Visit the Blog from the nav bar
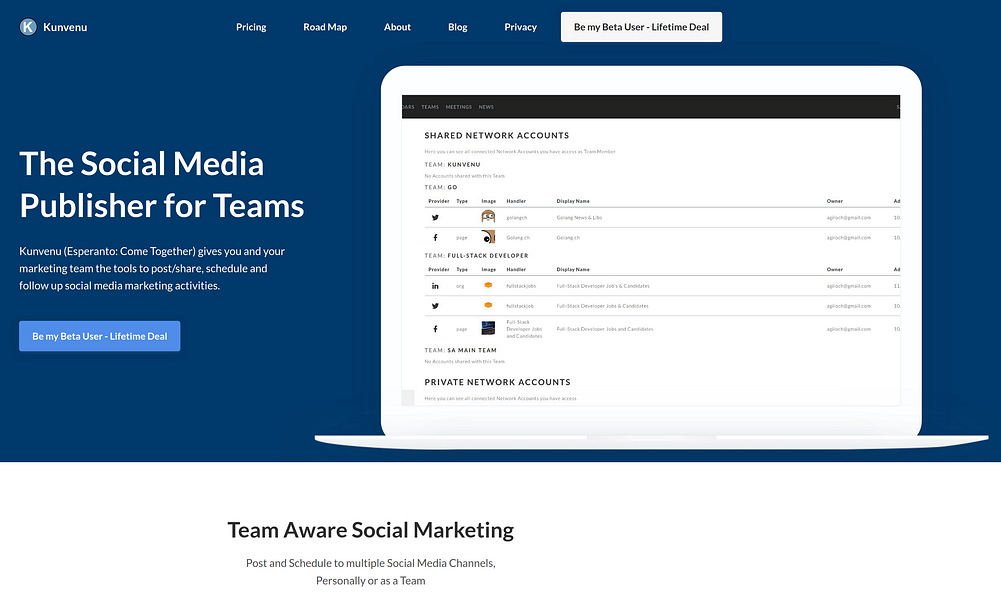Viewport: 1001px width, 600px height. click(x=458, y=27)
